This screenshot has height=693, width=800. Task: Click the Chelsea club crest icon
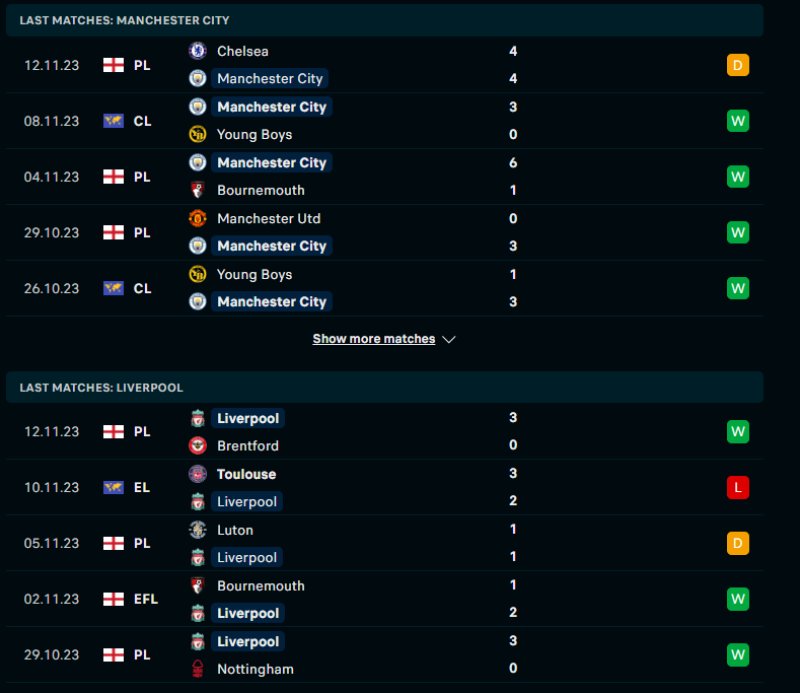click(197, 51)
